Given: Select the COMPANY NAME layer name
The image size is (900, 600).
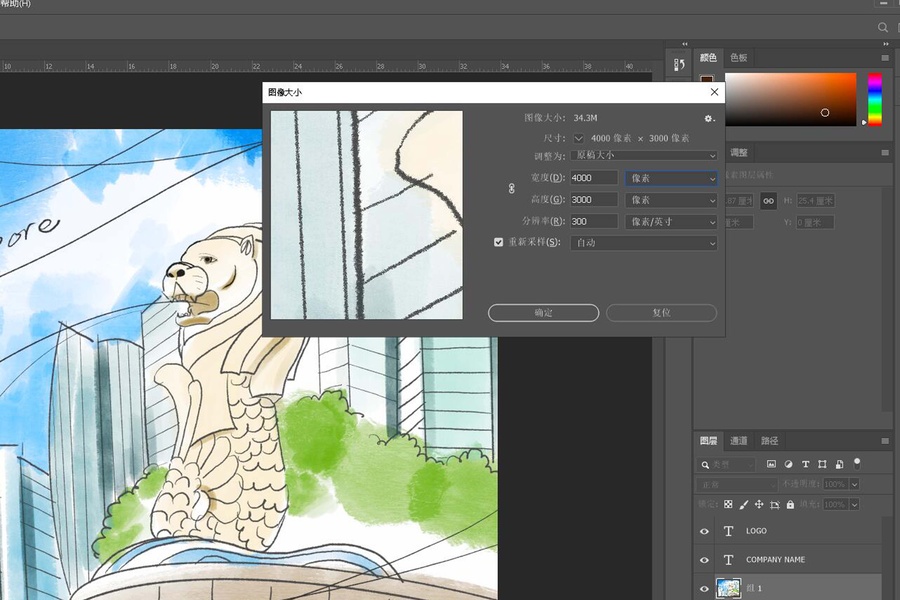Looking at the screenshot, I should pos(775,560).
